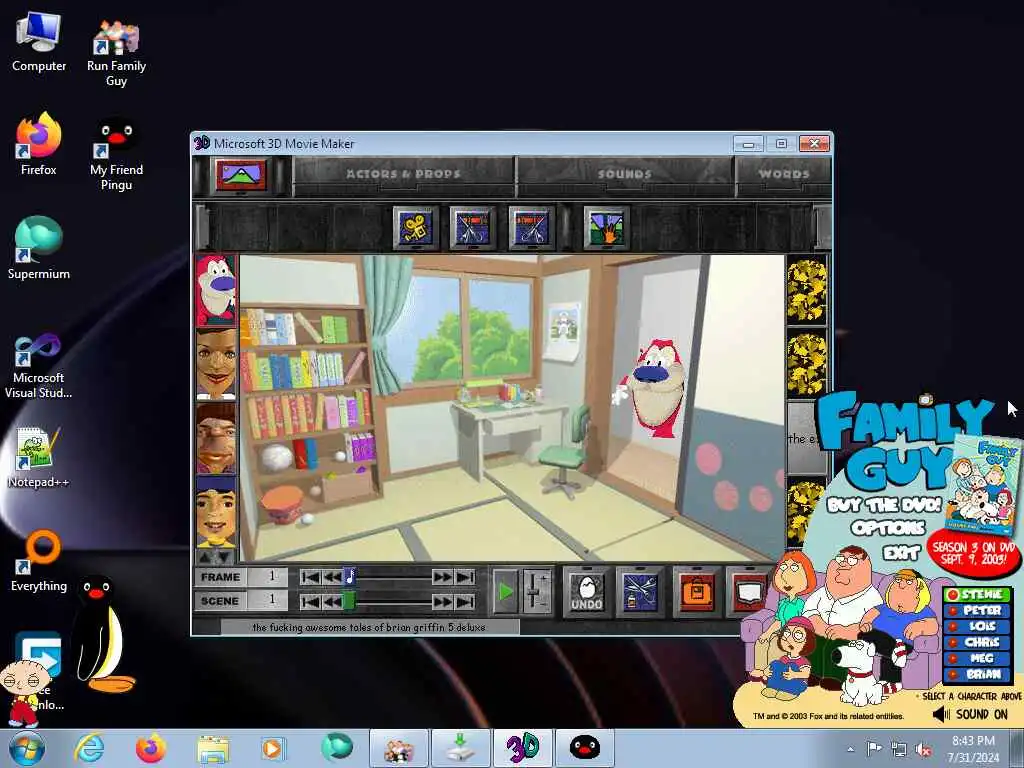Click the hand-over-landscape scene tool
This screenshot has width=1024, height=768.
pyautogui.click(x=606, y=228)
